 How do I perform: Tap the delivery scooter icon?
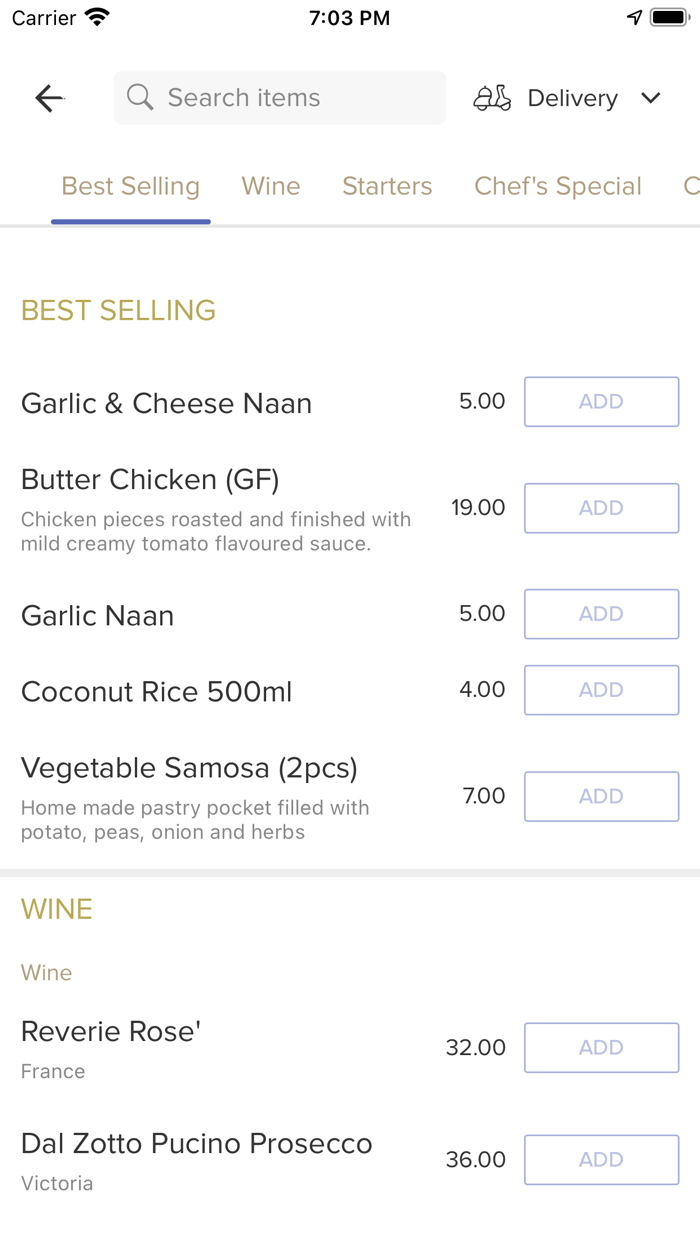tap(492, 98)
